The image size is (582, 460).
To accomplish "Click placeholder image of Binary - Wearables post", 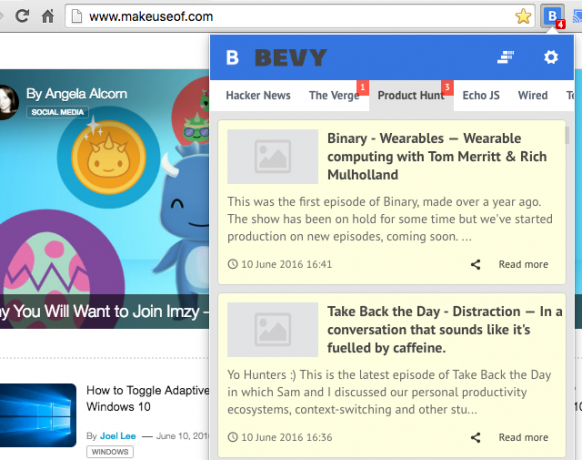I will click(x=272, y=156).
